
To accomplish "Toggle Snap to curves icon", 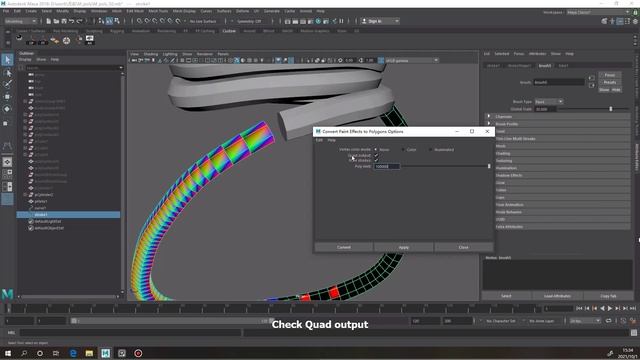I will click(147, 21).
